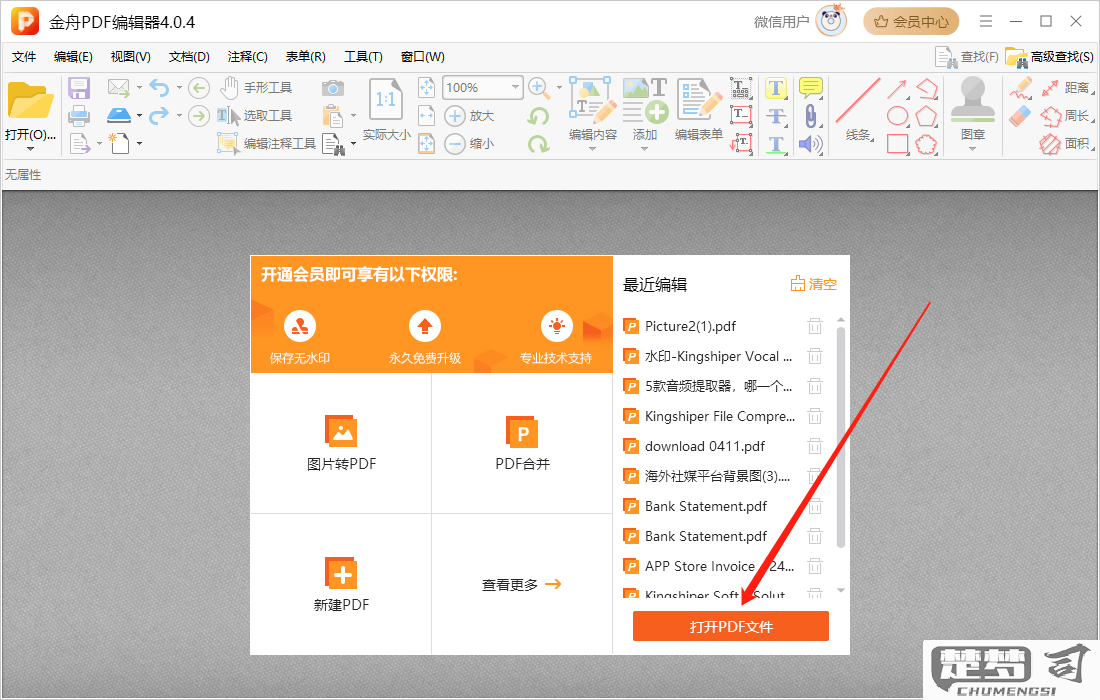Click the blue scanner icon
Image resolution: width=1100 pixels, height=700 pixels.
tap(119, 115)
